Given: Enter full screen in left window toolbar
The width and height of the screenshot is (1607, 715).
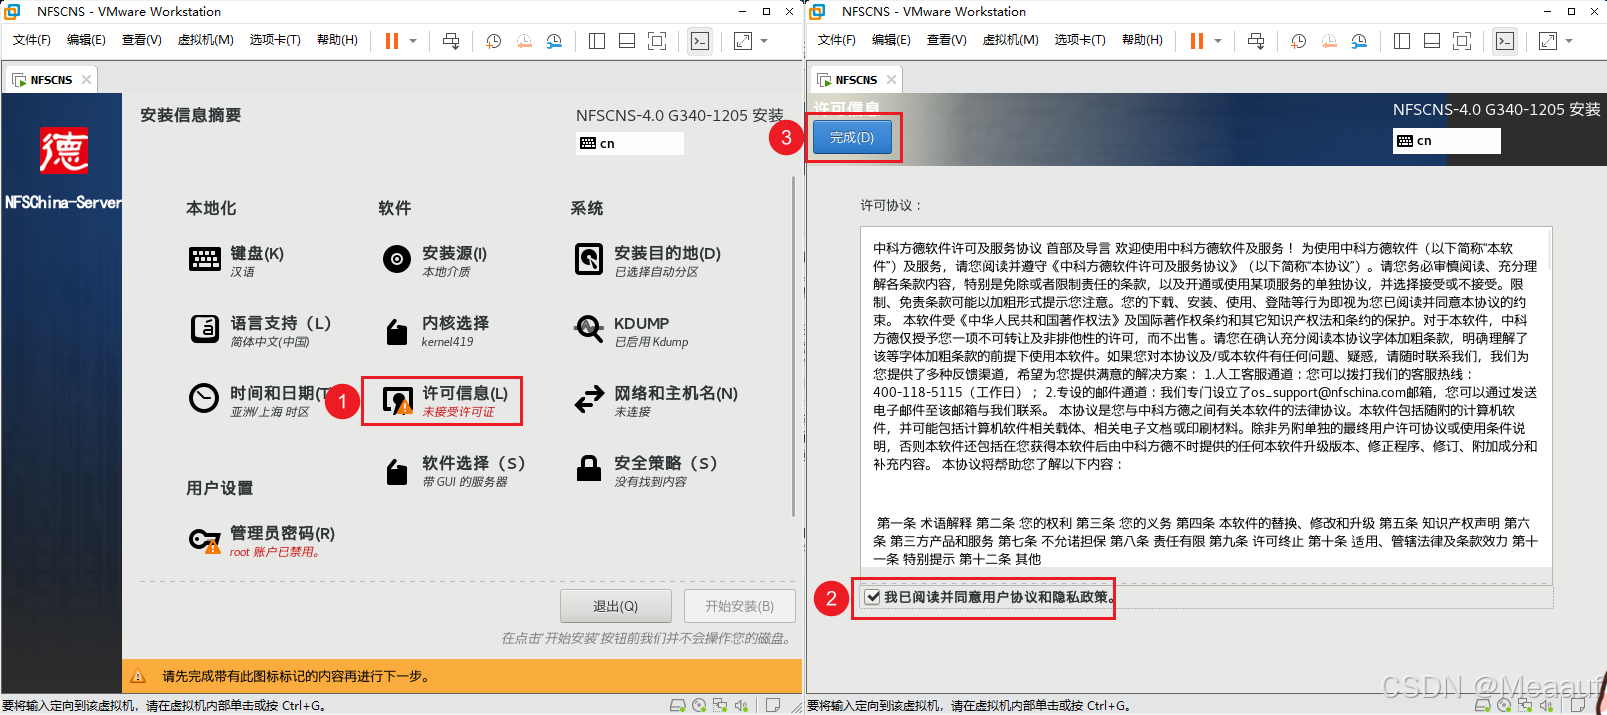Looking at the screenshot, I should pyautogui.click(x=657, y=41).
